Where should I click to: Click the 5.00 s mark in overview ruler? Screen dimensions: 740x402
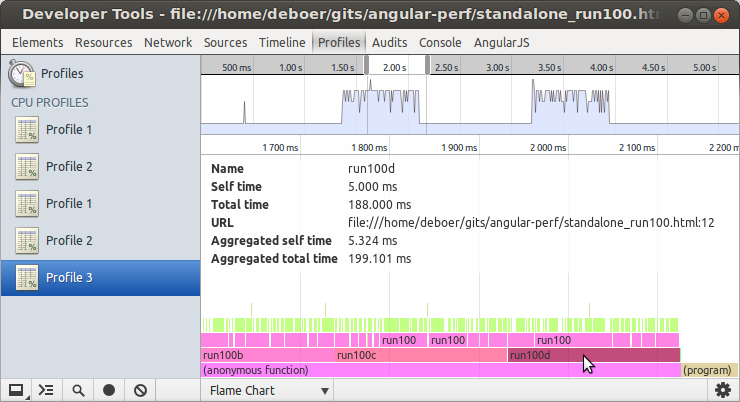pos(705,67)
